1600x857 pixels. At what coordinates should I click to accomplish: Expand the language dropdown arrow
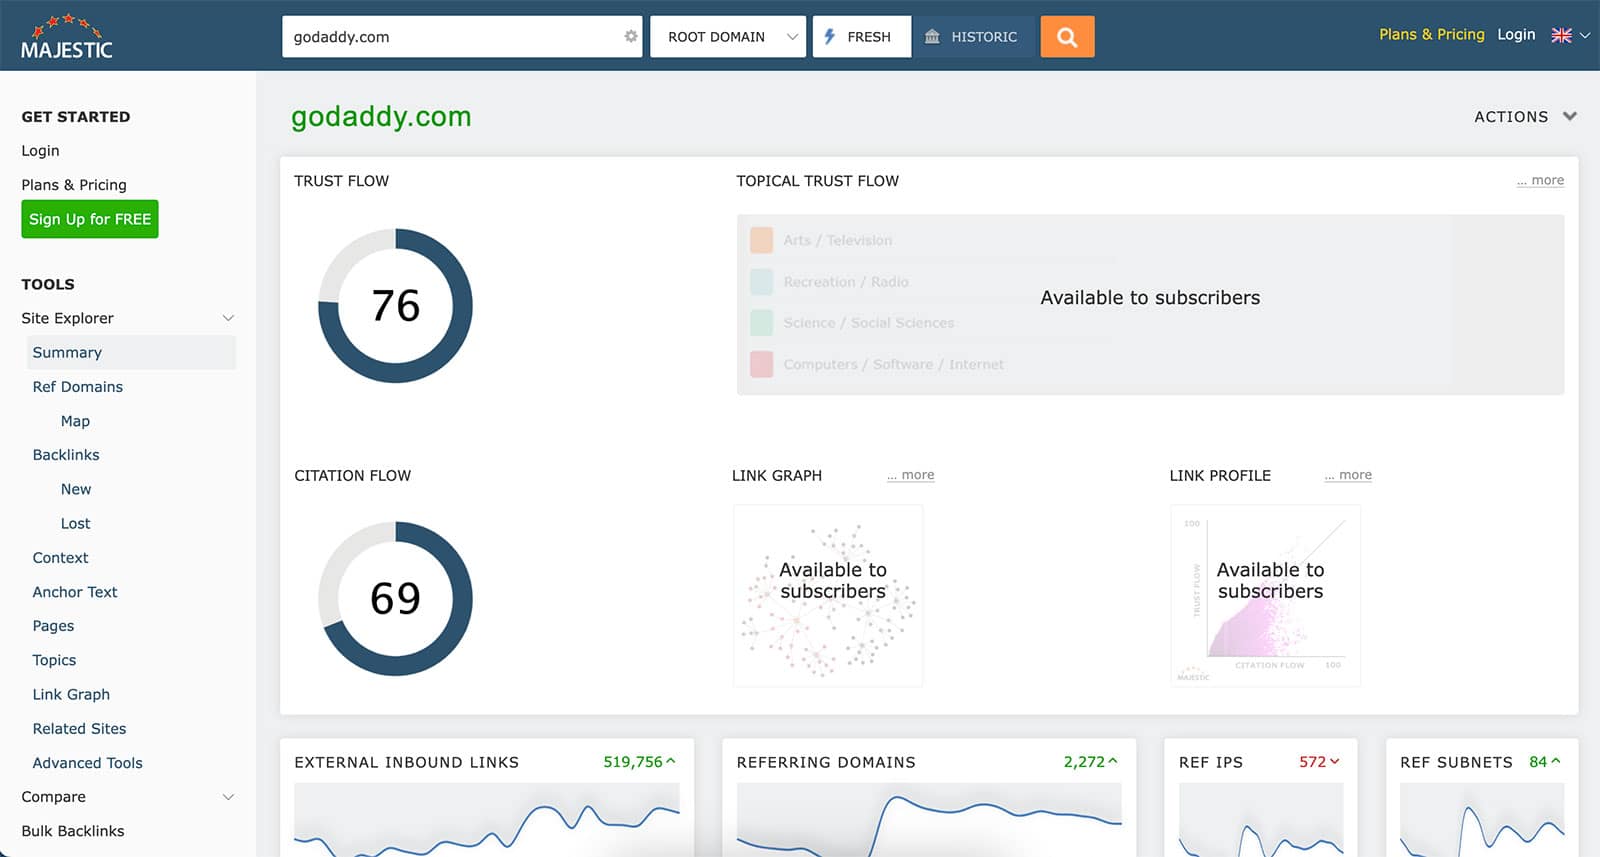[1584, 35]
